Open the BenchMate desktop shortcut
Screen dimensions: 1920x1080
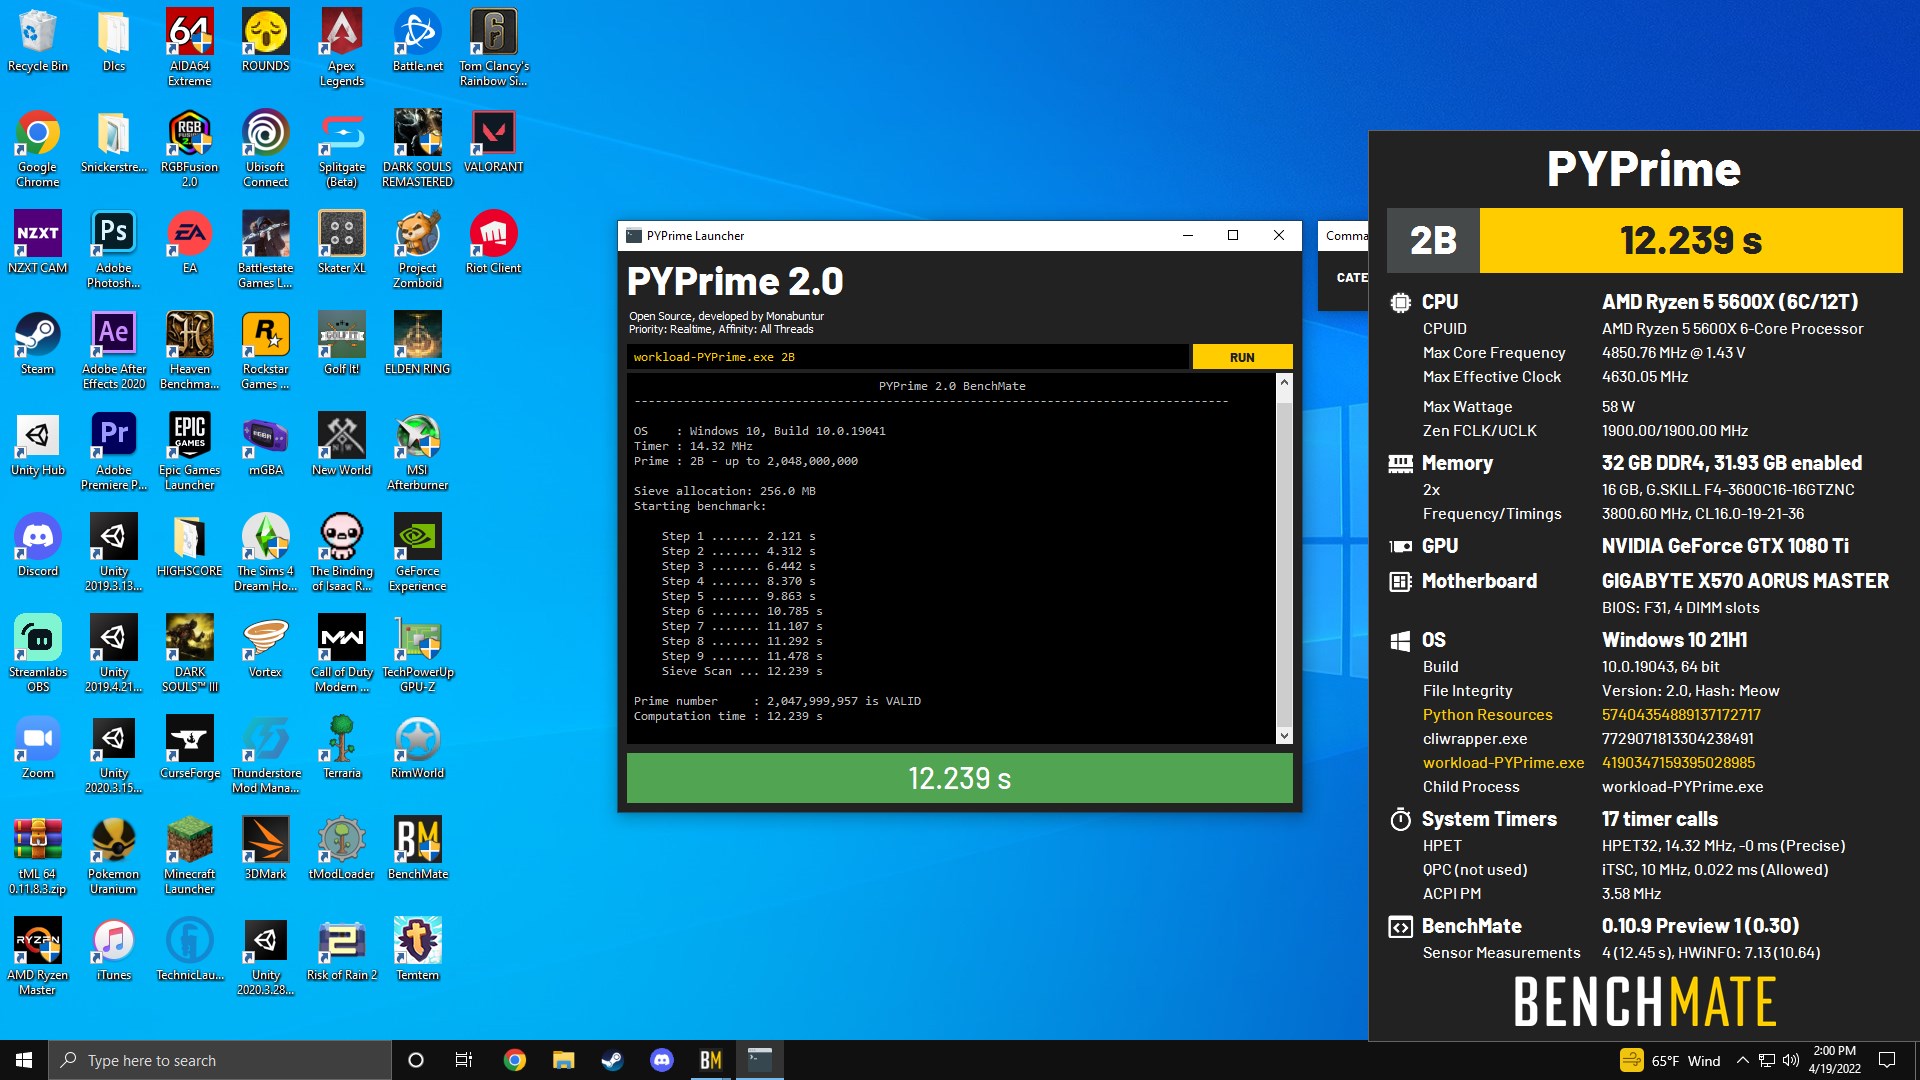(417, 848)
